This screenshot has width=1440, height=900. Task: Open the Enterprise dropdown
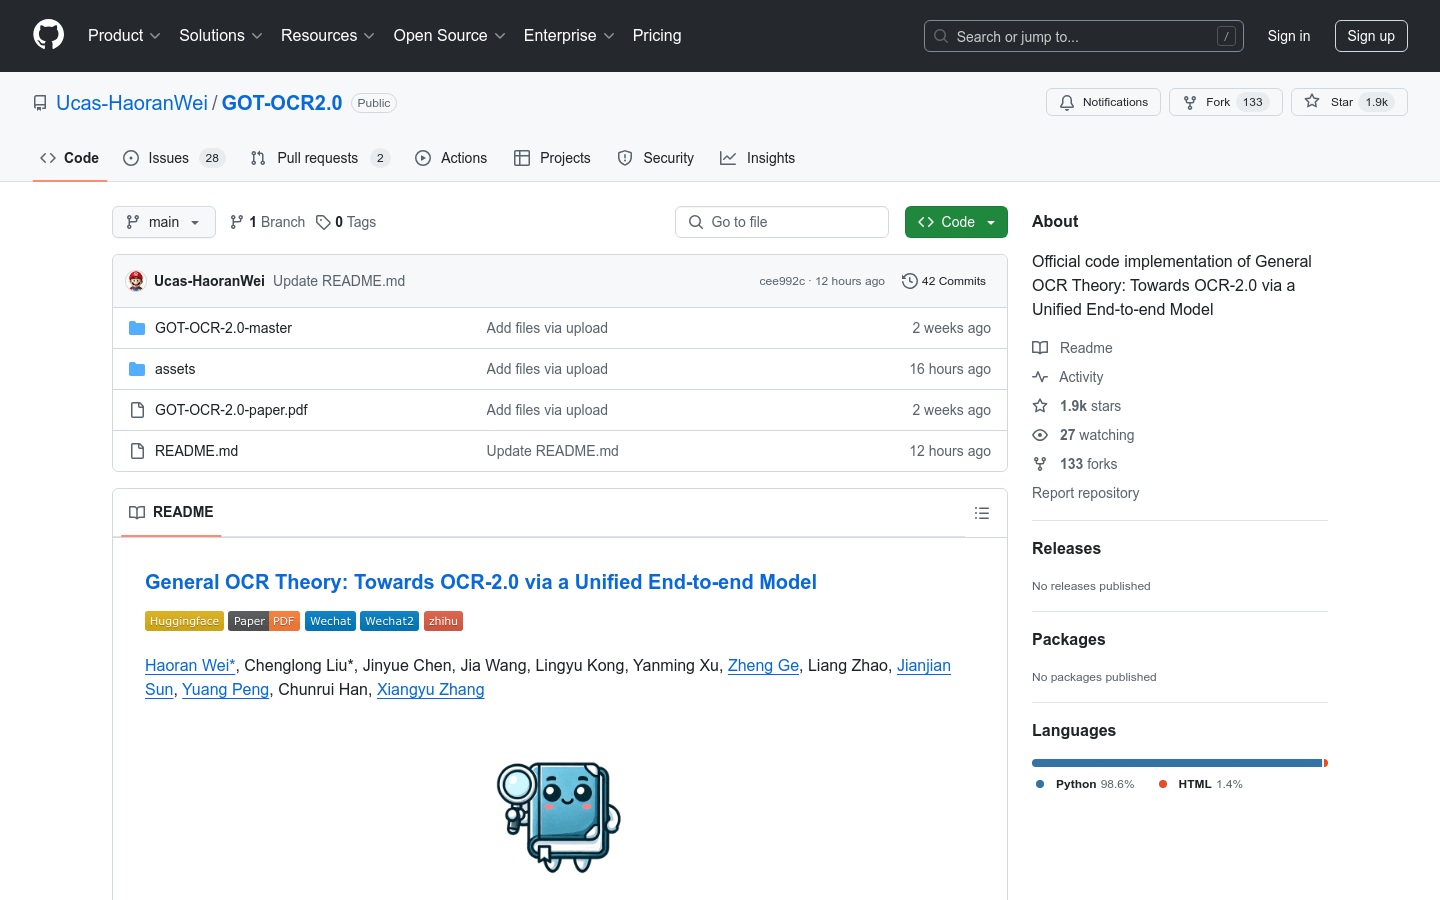click(569, 36)
